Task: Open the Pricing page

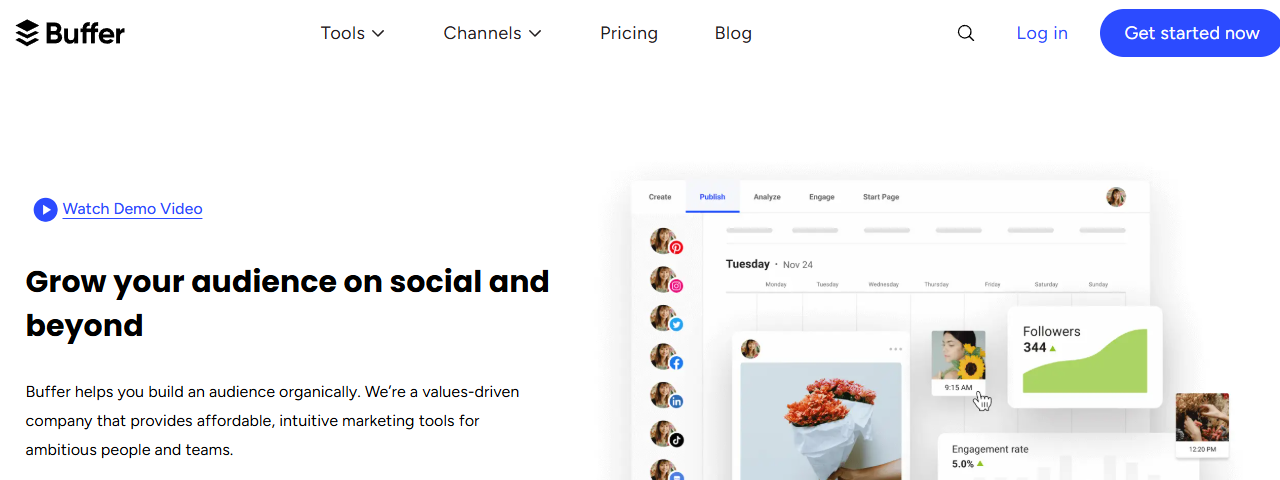Action: click(629, 33)
